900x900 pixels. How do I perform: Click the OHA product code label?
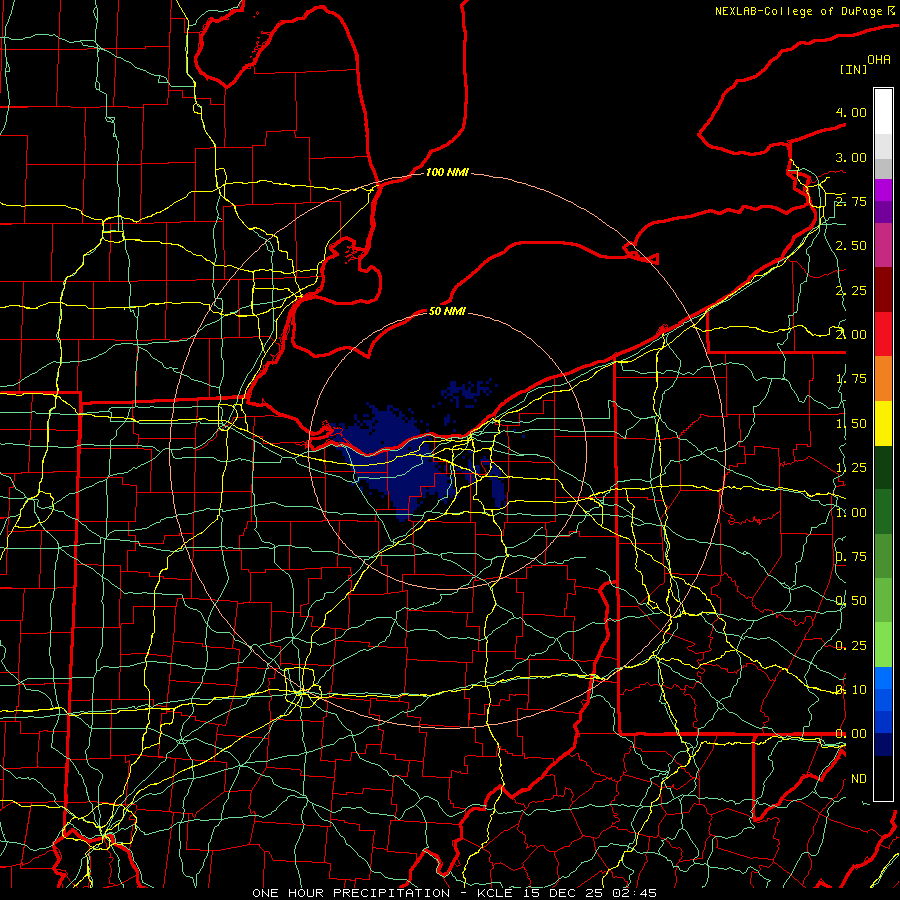tap(879, 59)
